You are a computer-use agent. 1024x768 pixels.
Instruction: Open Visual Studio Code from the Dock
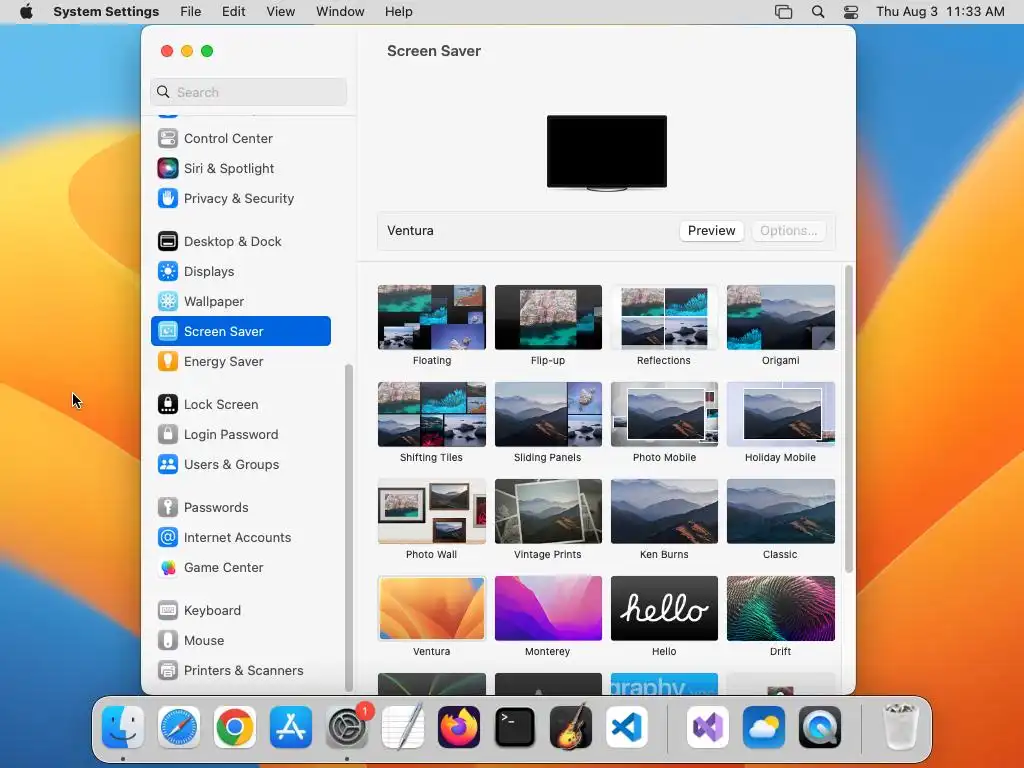[627, 727]
